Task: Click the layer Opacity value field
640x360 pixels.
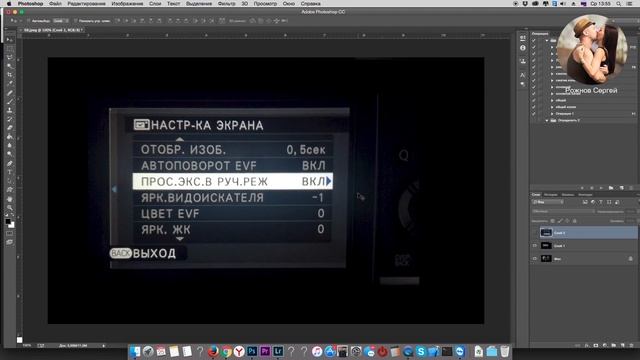Action: [x=631, y=211]
